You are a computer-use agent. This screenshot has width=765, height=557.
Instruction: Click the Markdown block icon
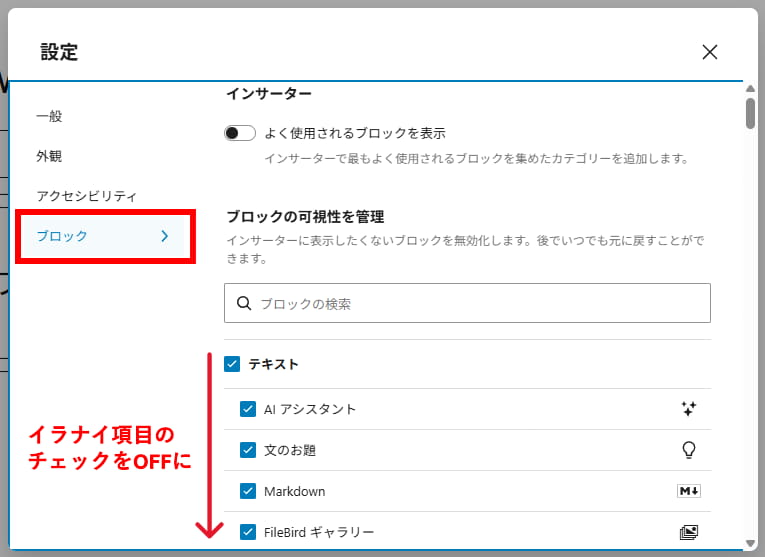click(x=688, y=491)
